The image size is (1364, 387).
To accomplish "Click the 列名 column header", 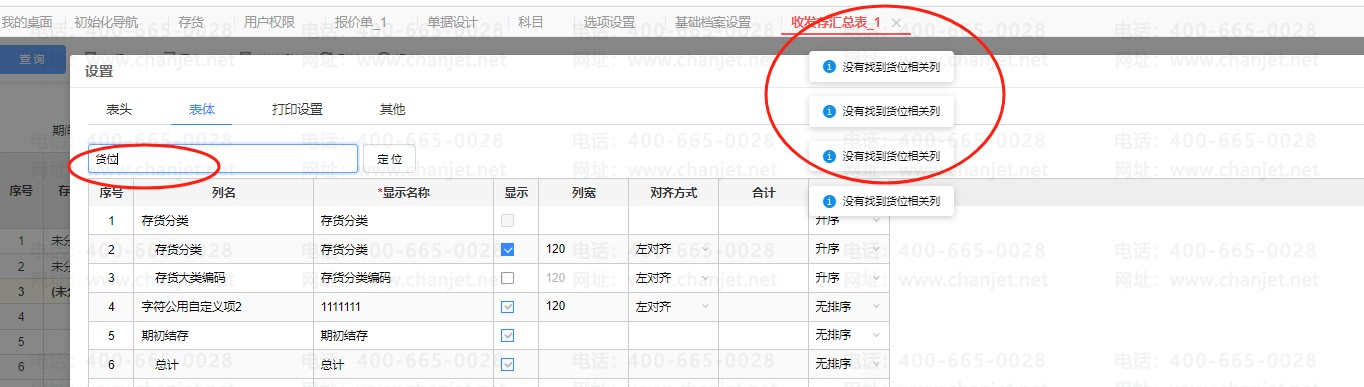I will 223,192.
